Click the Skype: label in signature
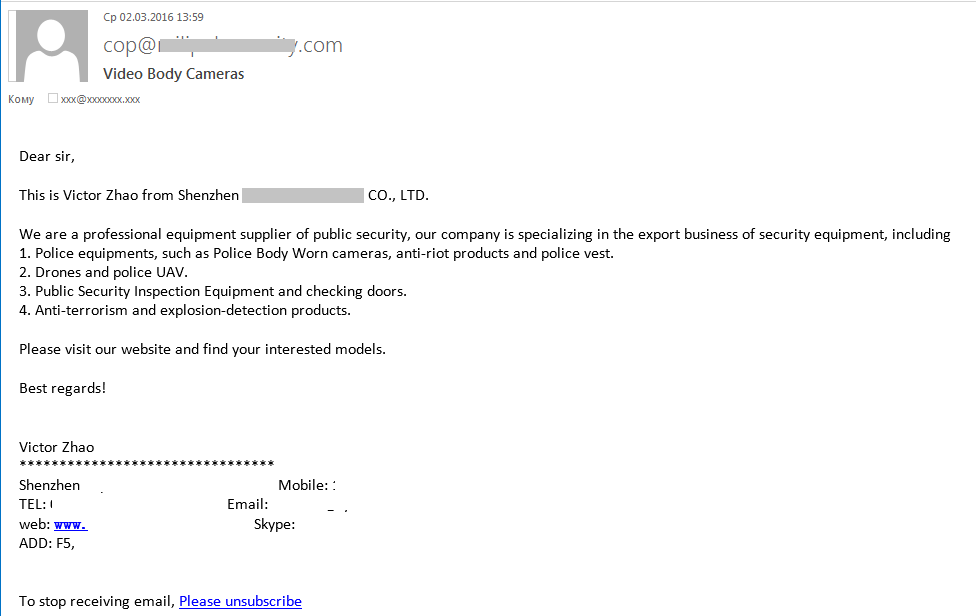Viewport: 976px width, 616px height. pyautogui.click(x=274, y=525)
